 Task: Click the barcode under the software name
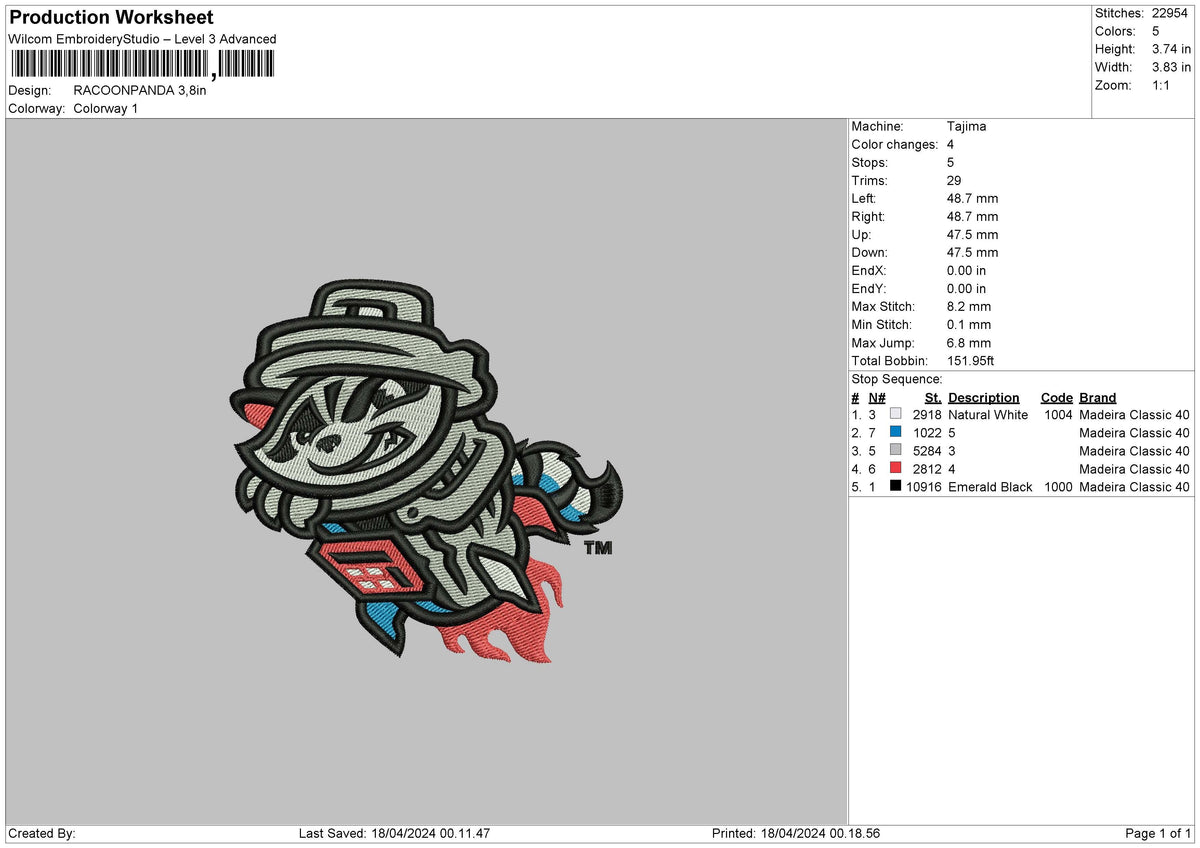[x=141, y=64]
